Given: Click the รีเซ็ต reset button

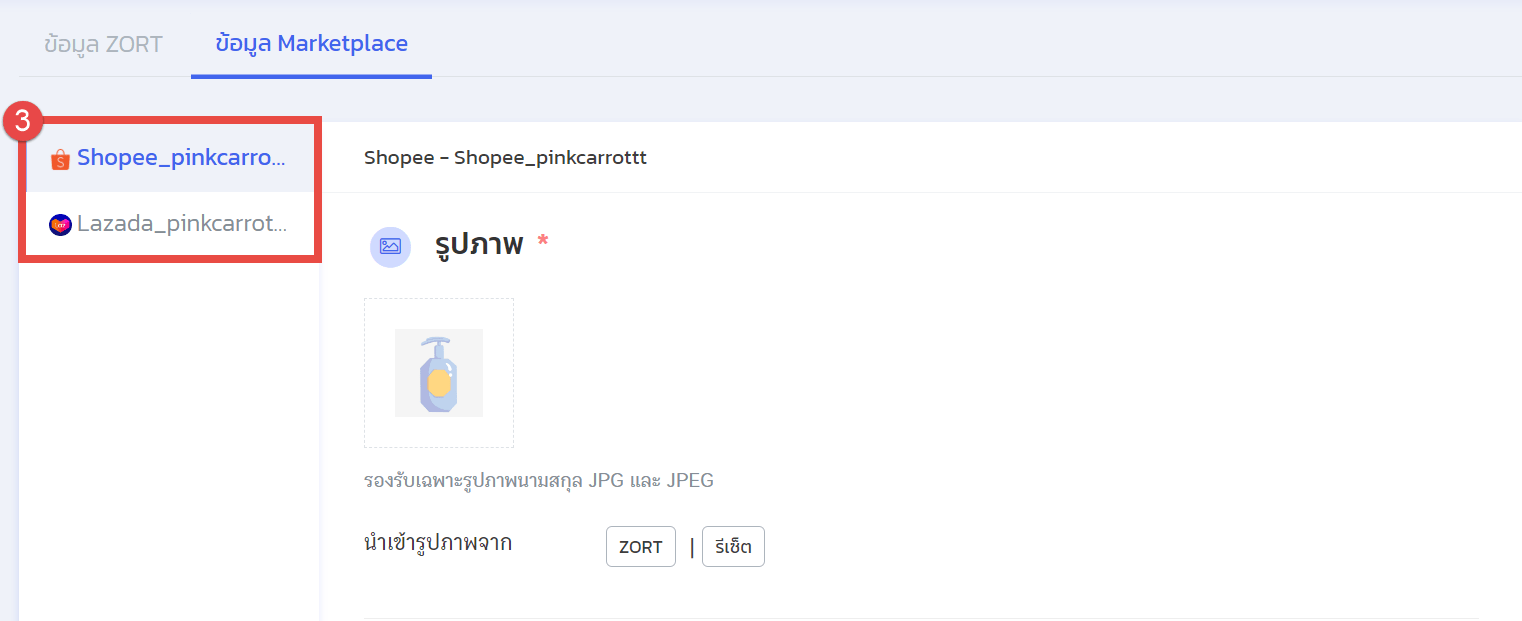Looking at the screenshot, I should click(733, 547).
